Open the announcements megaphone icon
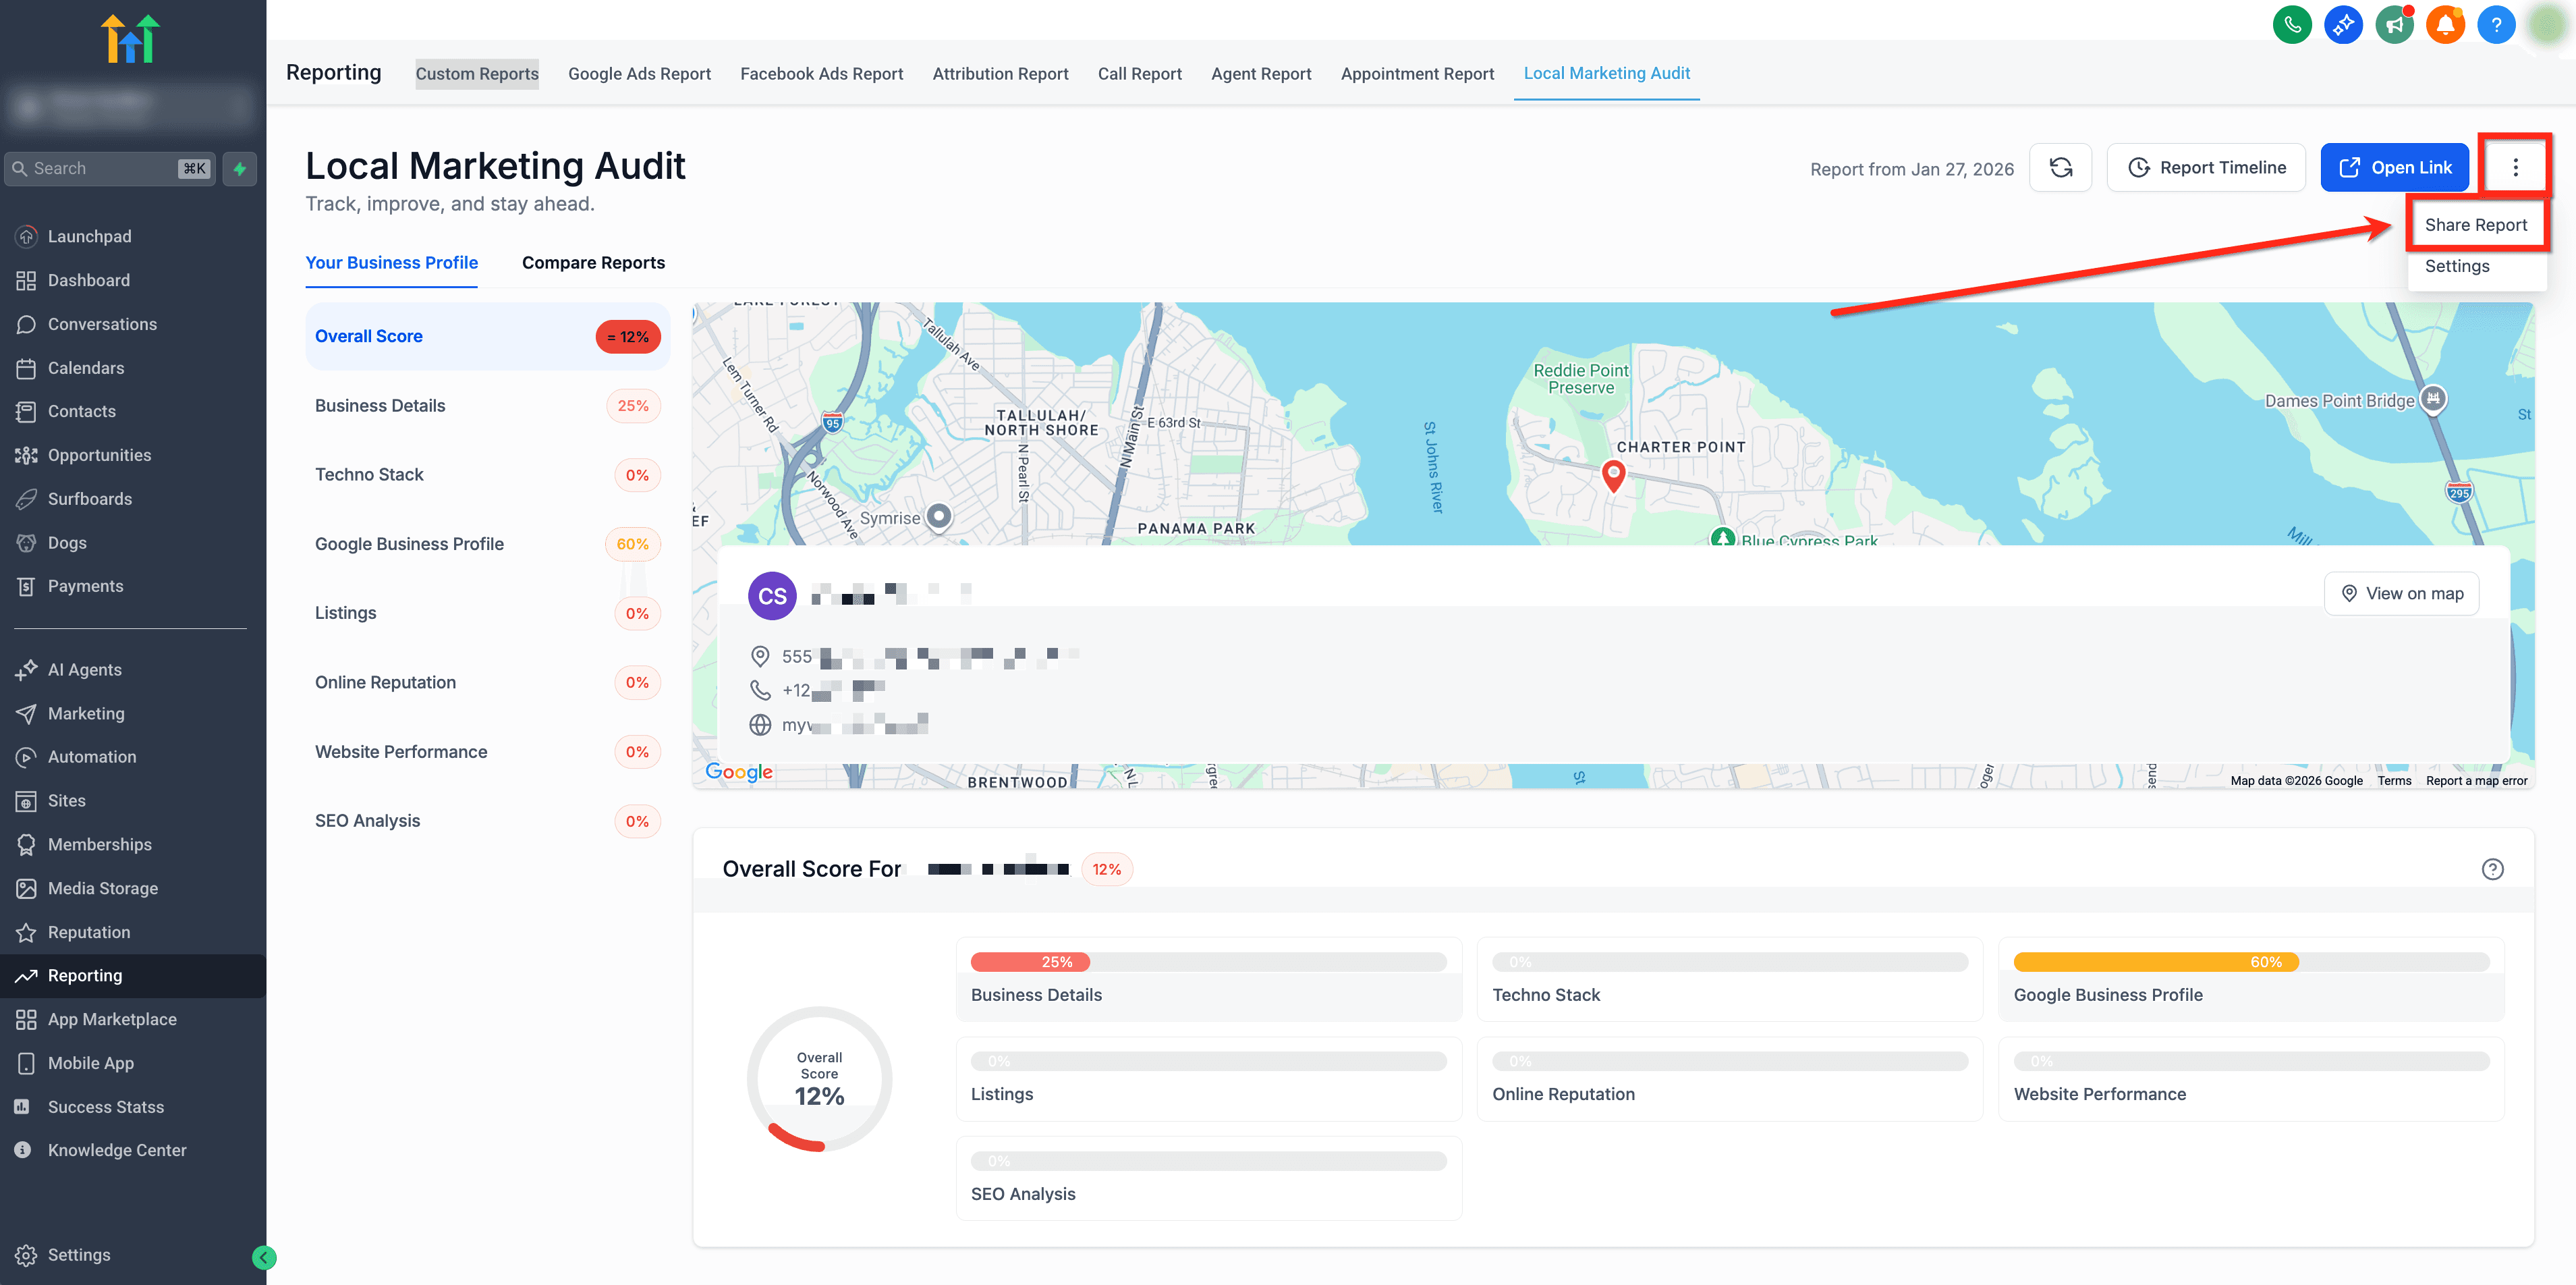 pyautogui.click(x=2394, y=25)
